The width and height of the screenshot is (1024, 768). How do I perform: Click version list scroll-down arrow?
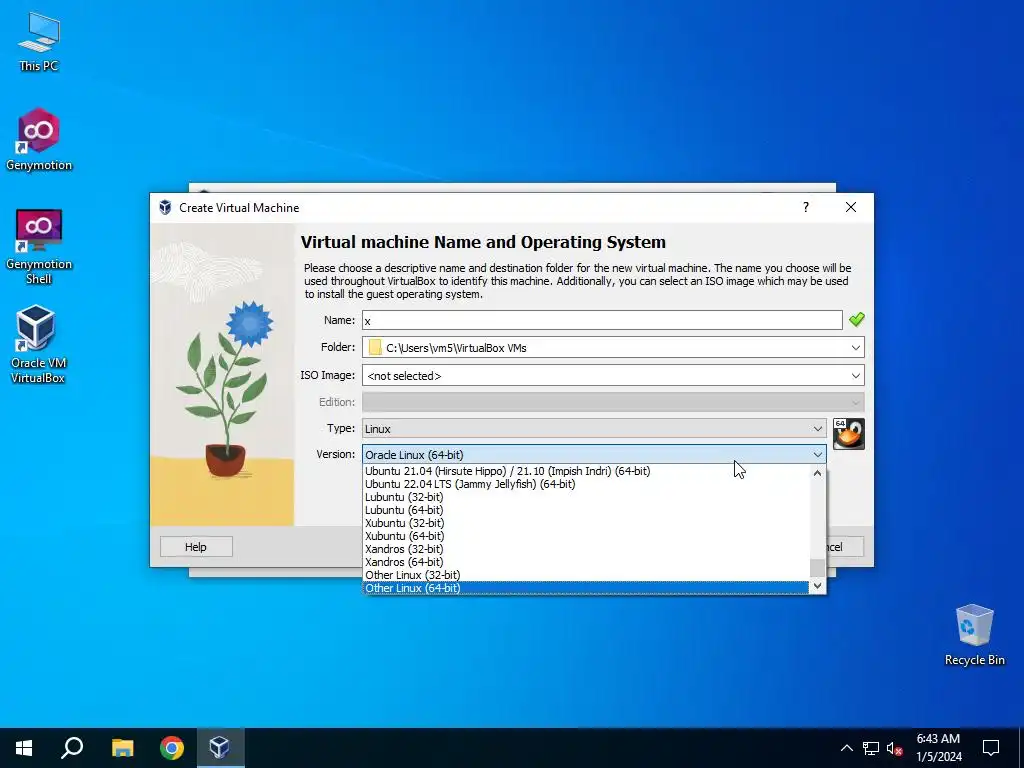(817, 586)
